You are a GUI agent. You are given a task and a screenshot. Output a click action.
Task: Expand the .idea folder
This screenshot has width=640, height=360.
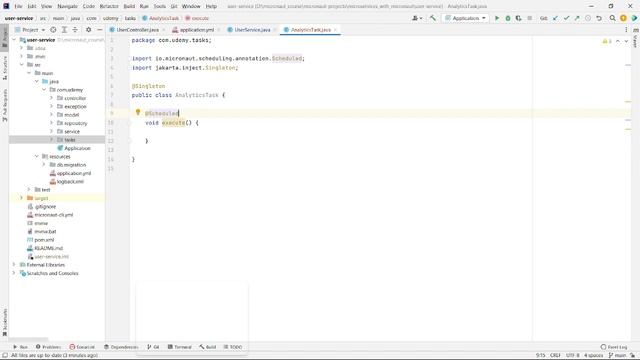pos(22,48)
